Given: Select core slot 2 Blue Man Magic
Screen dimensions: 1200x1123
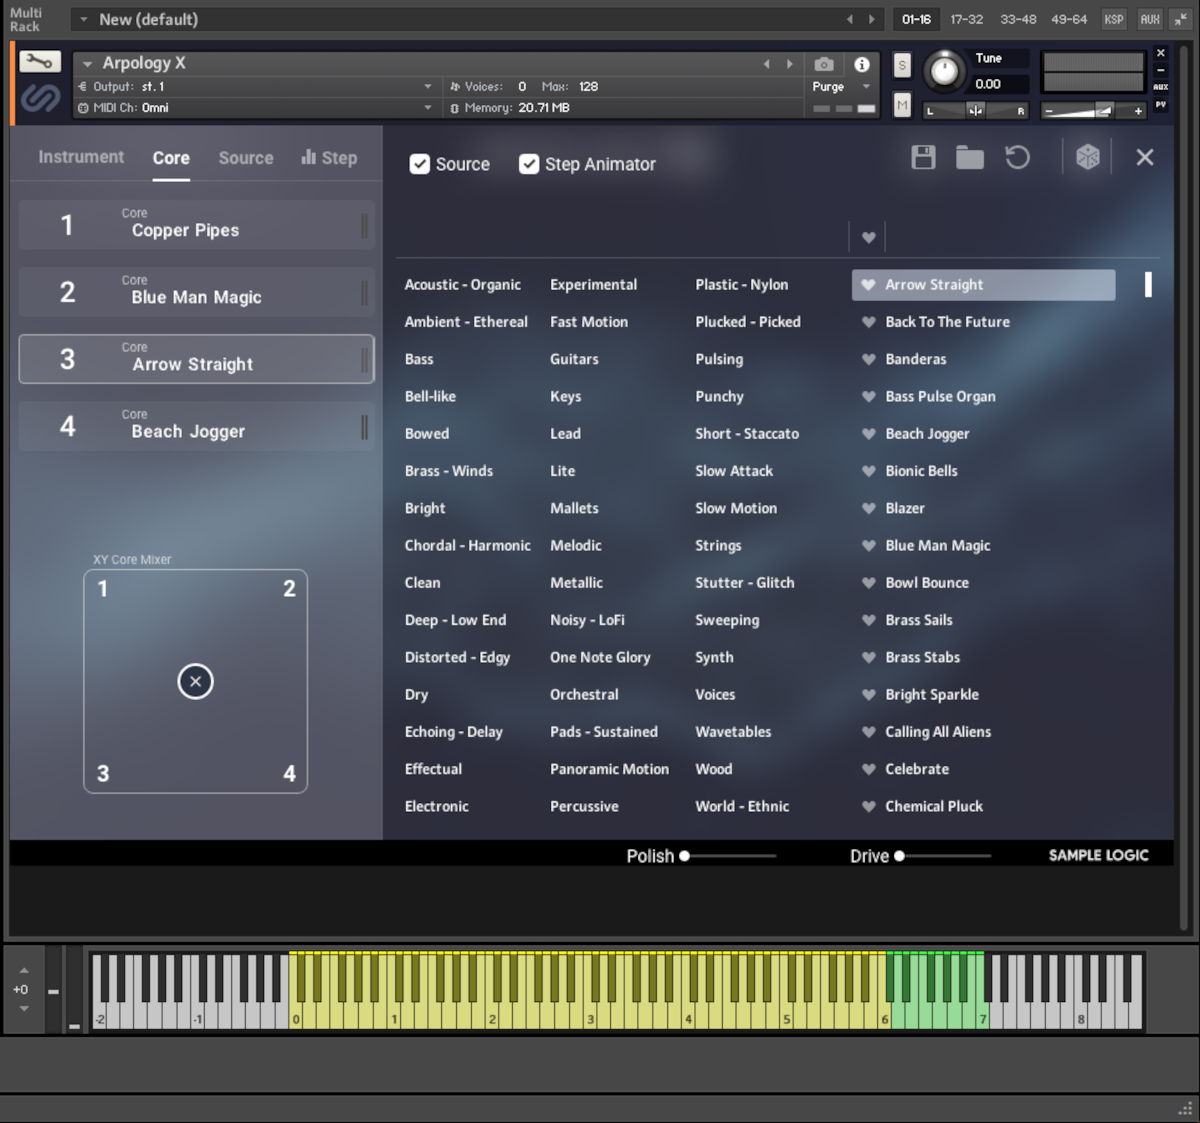Looking at the screenshot, I should [x=196, y=292].
